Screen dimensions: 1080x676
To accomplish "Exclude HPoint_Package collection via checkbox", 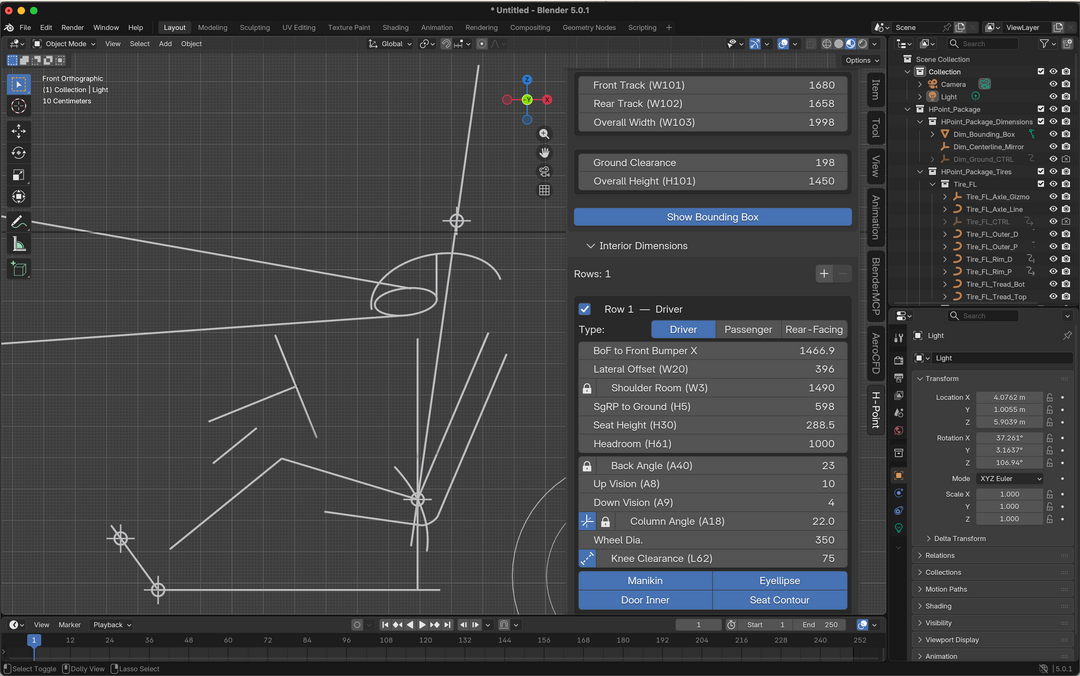I will (x=1041, y=109).
